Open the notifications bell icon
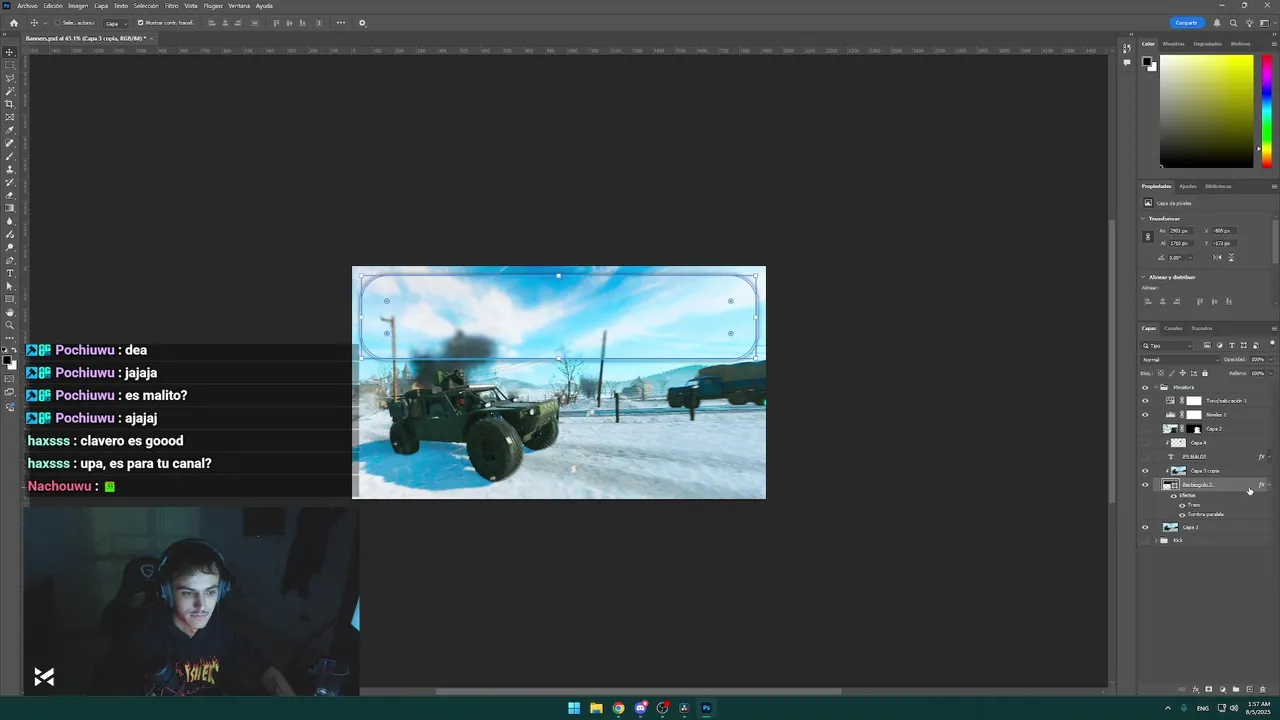Image resolution: width=1280 pixels, height=720 pixels. pyautogui.click(x=1217, y=23)
